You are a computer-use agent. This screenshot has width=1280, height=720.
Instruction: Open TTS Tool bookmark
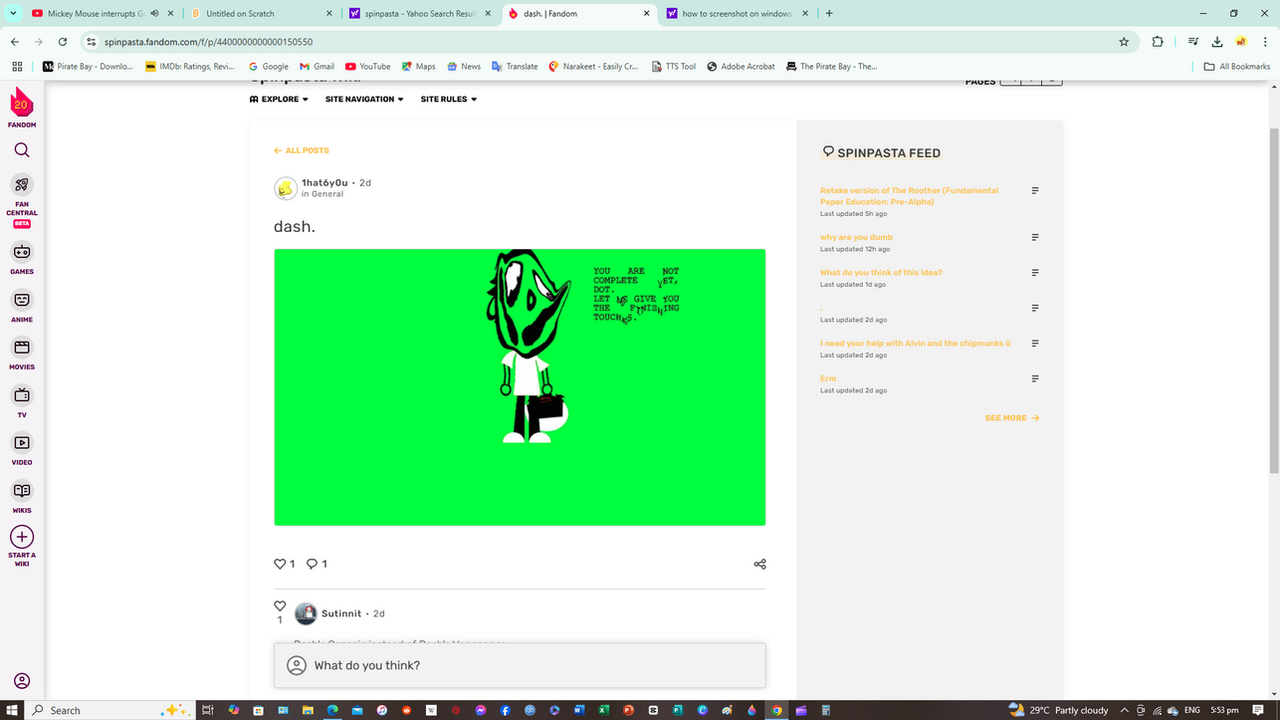[673, 66]
